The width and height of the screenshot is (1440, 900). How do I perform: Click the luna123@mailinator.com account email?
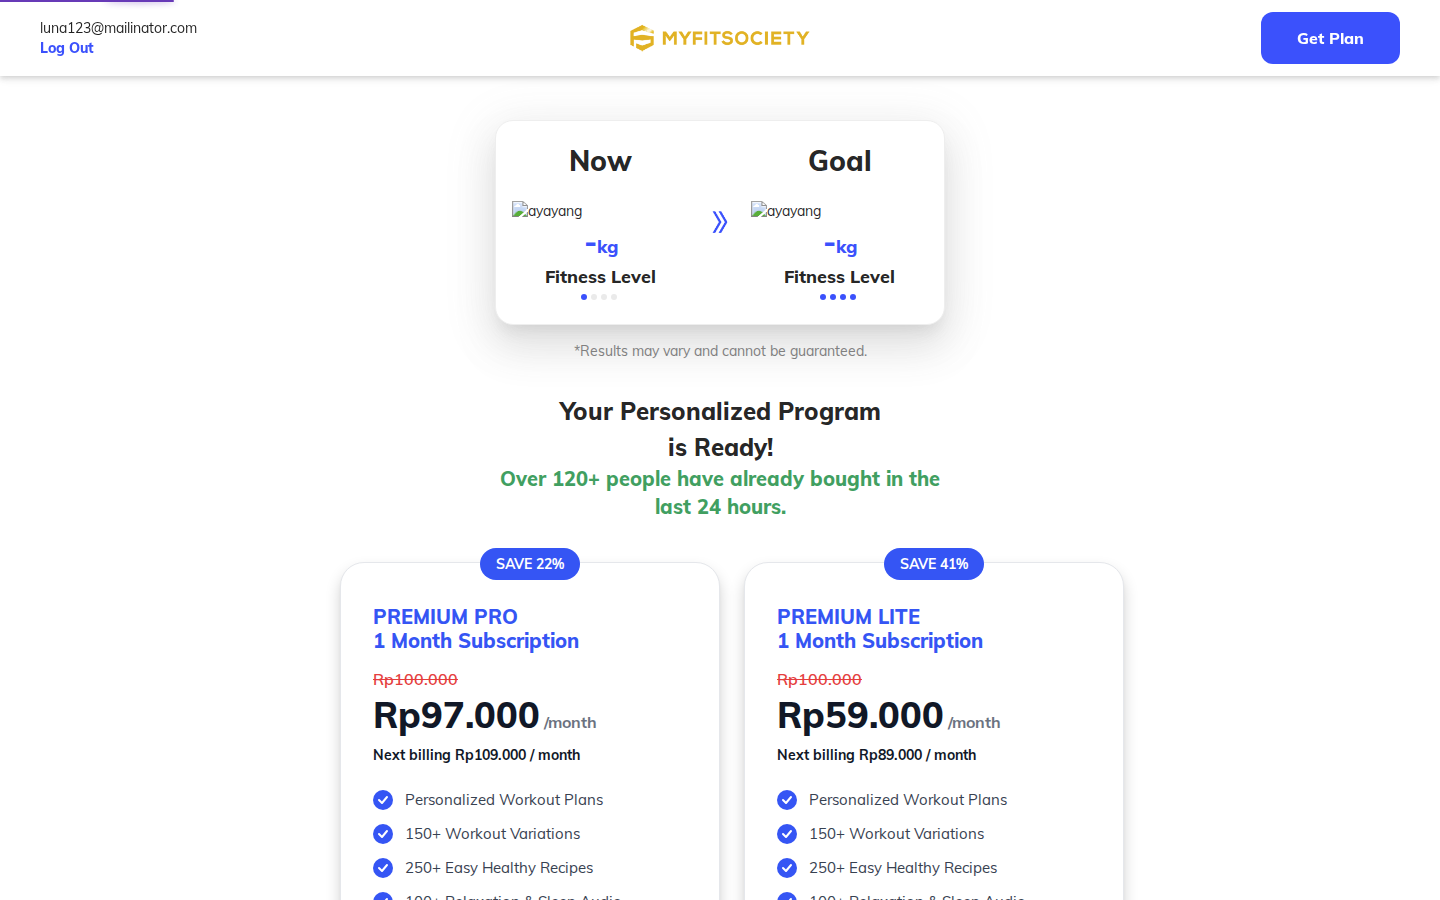(119, 28)
